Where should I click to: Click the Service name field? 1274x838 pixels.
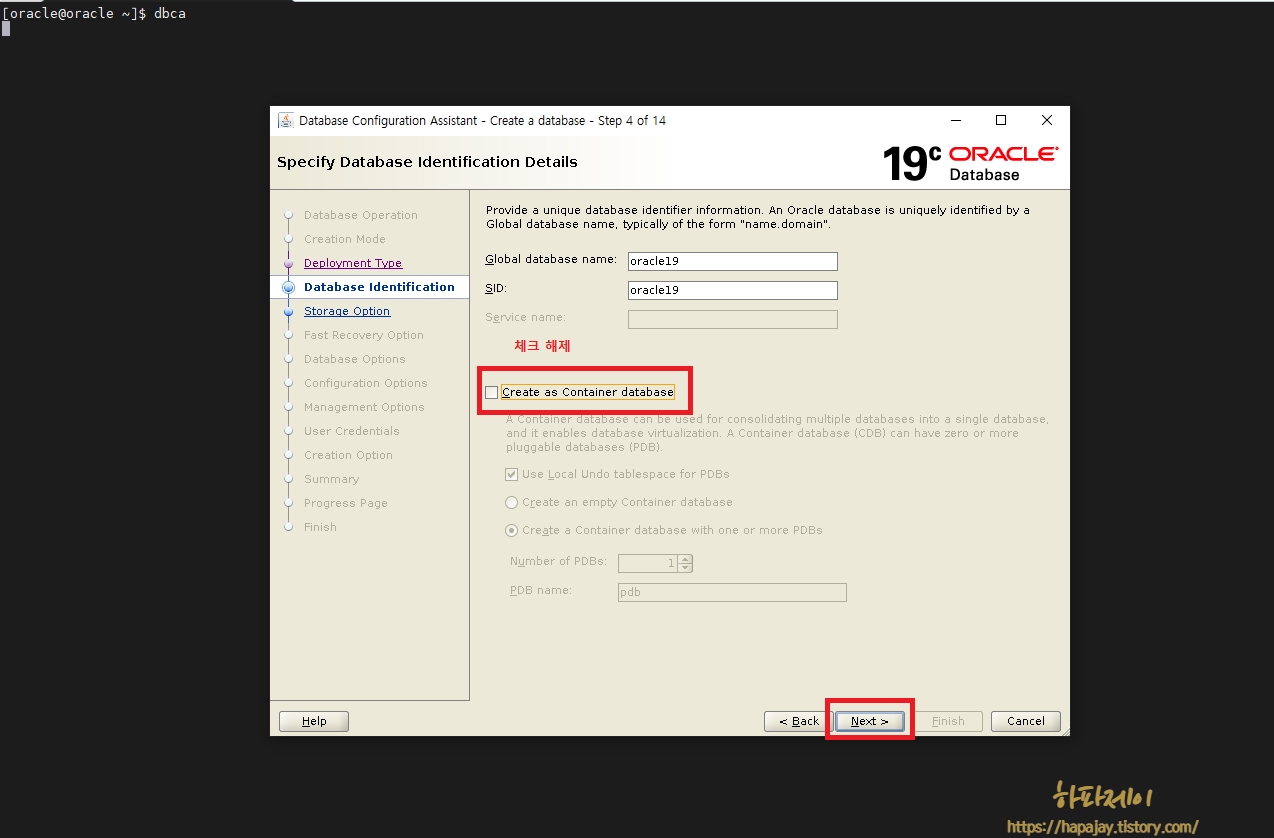pos(733,319)
